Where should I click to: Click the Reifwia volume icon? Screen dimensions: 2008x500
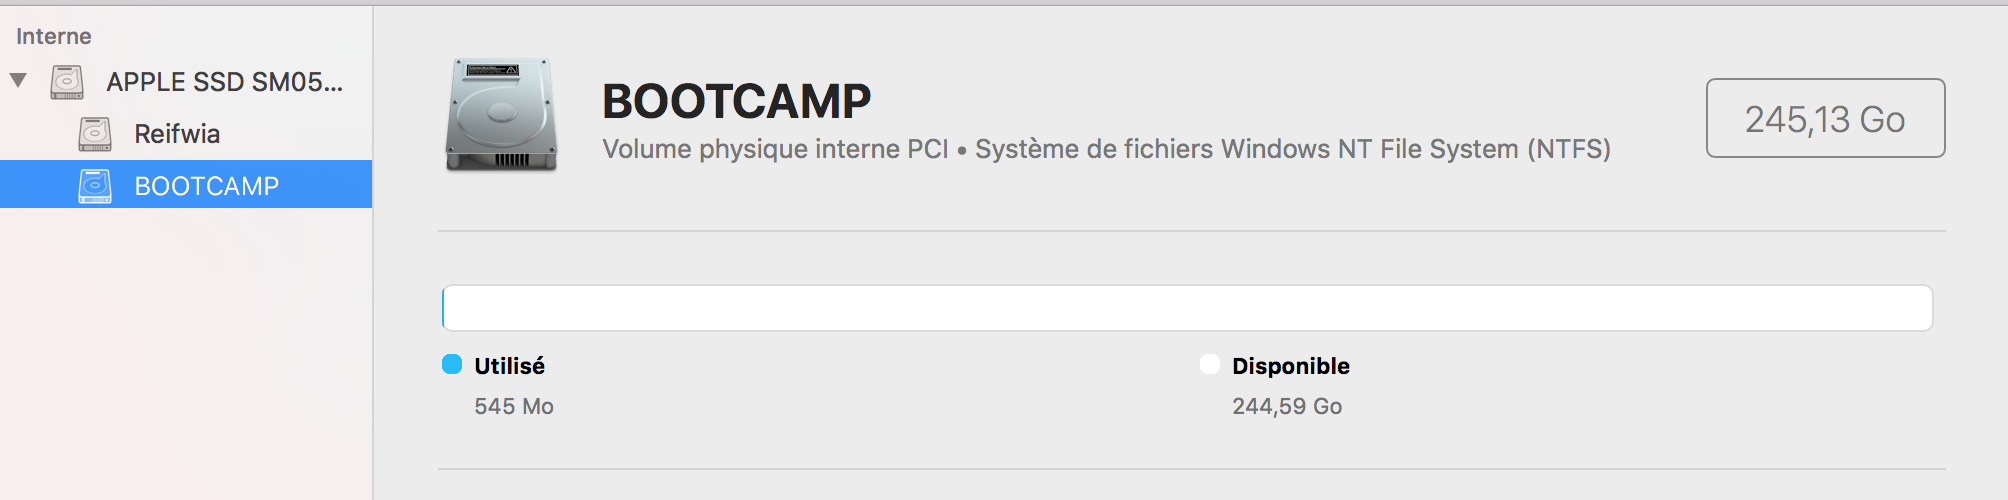click(95, 134)
